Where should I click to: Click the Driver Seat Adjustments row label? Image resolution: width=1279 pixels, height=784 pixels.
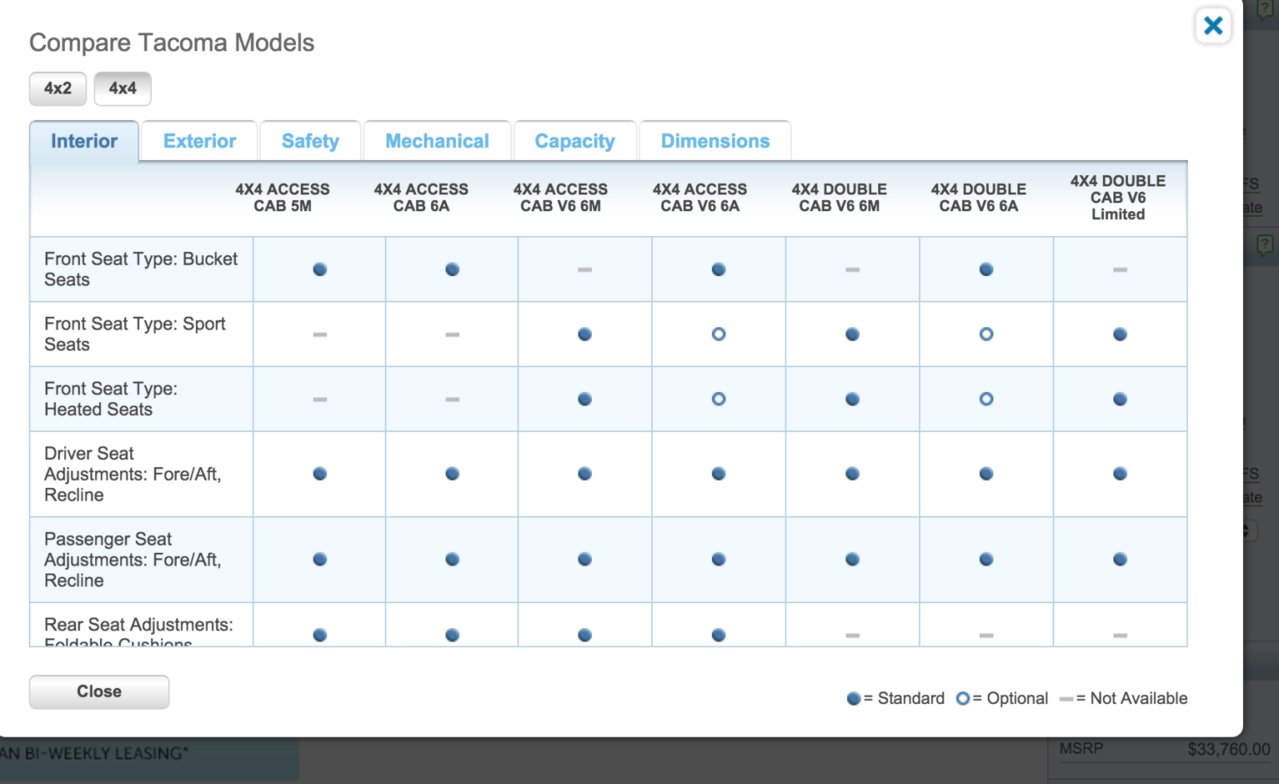(x=133, y=474)
